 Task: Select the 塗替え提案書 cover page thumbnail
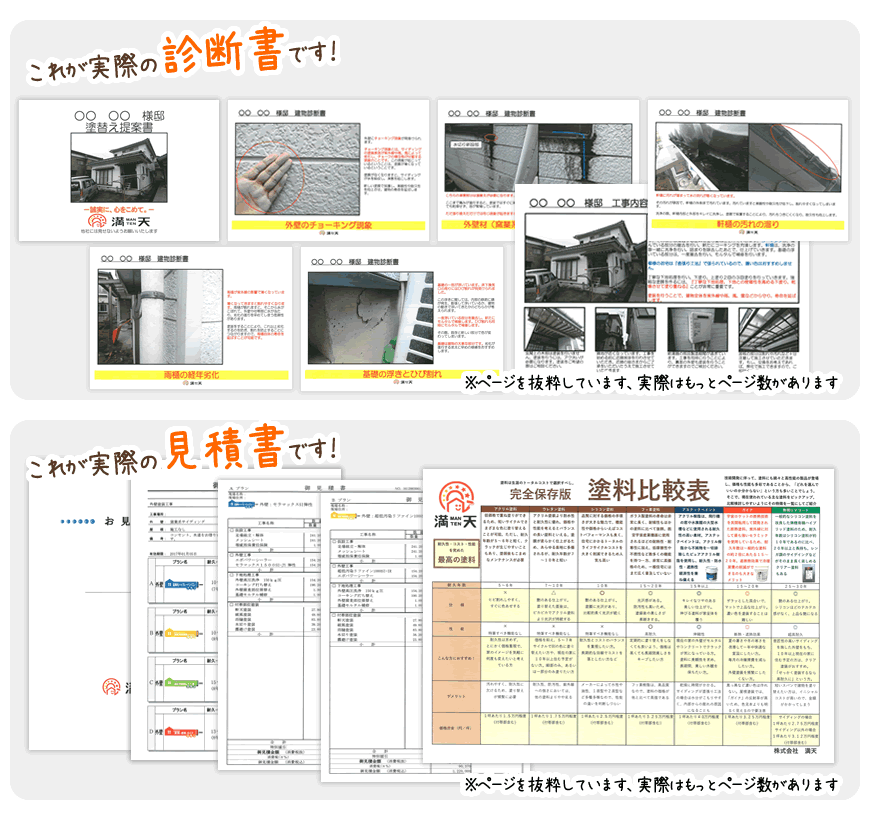click(x=119, y=170)
